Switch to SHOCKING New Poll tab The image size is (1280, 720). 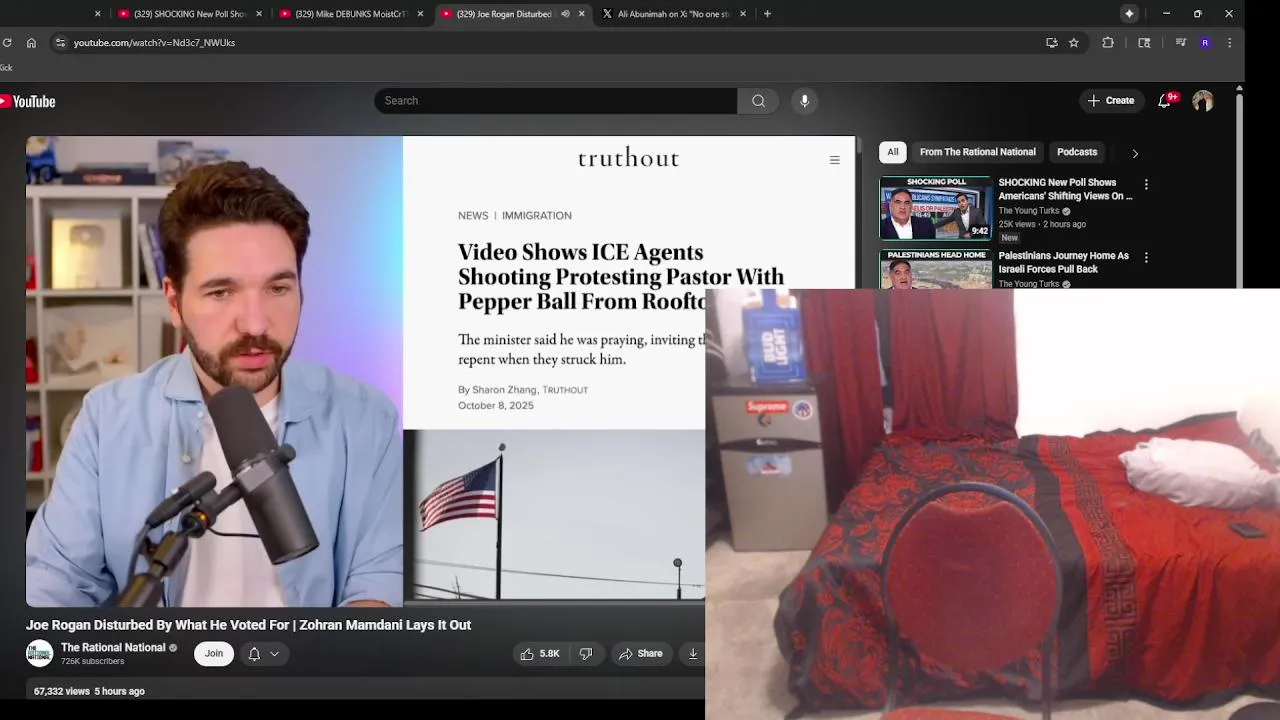(x=189, y=14)
